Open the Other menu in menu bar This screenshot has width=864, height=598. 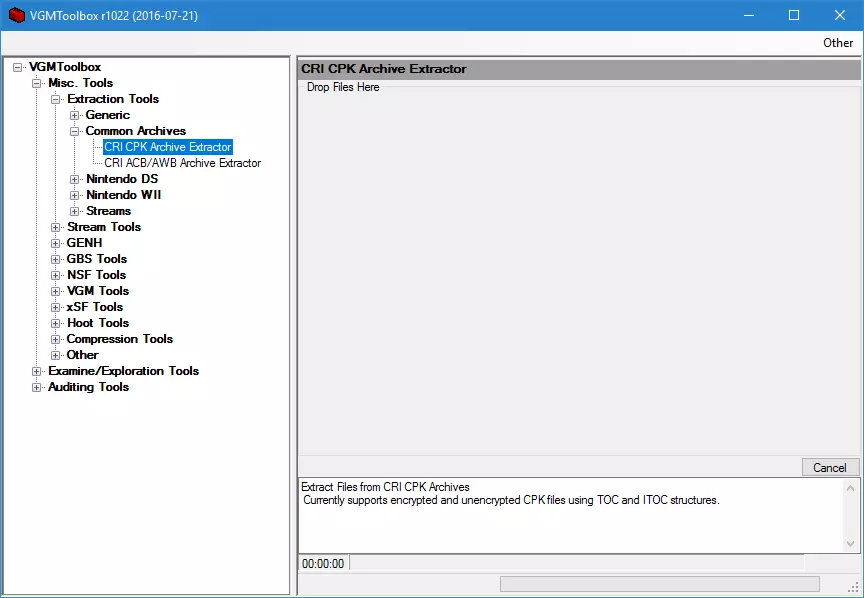click(838, 43)
